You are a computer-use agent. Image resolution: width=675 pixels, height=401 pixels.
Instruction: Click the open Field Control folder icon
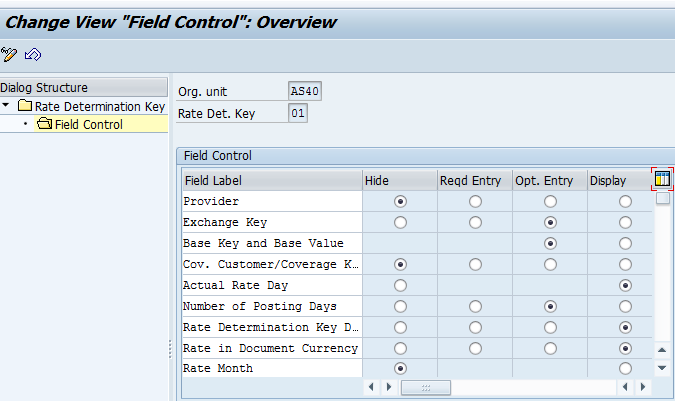click(44, 124)
